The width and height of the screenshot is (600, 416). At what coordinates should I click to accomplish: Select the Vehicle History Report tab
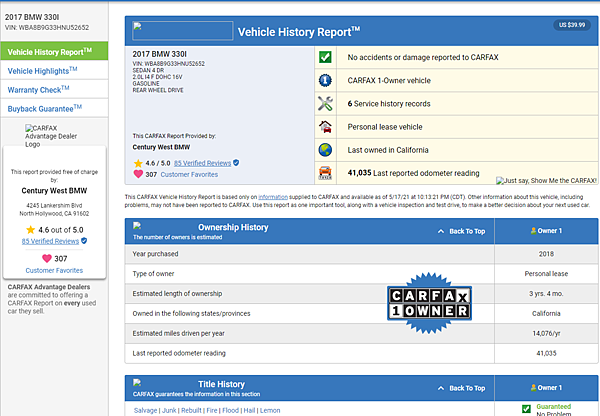54,51
